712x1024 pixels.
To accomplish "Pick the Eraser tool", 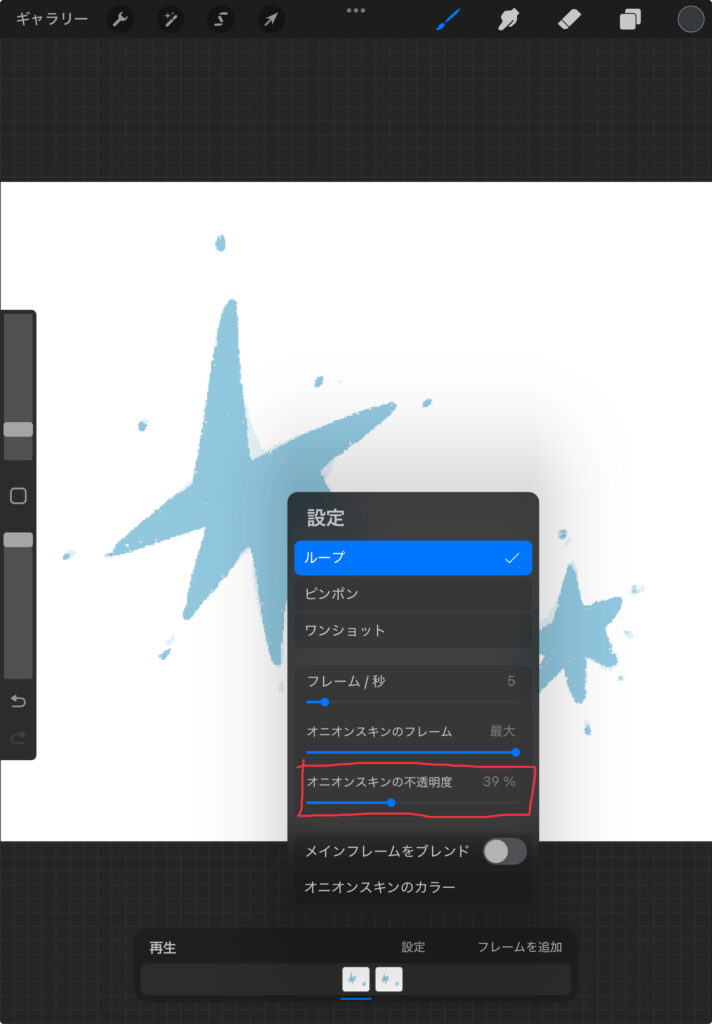I will click(x=569, y=19).
